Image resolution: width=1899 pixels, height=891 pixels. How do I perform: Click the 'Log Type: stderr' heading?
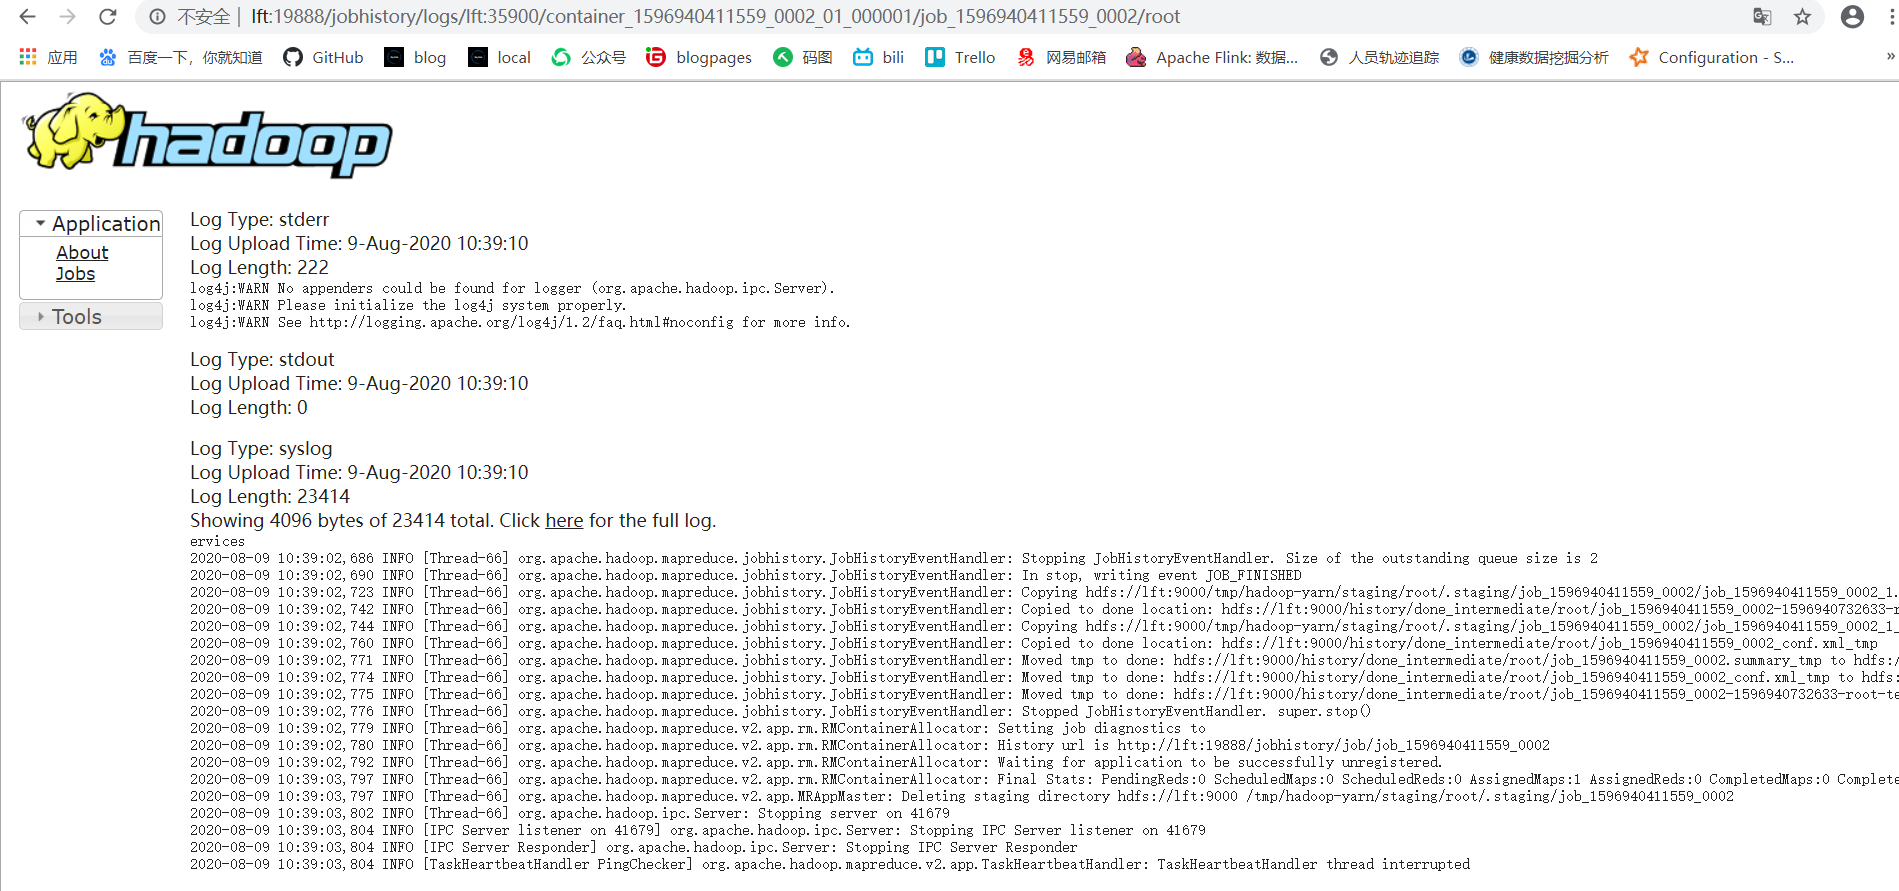click(260, 220)
